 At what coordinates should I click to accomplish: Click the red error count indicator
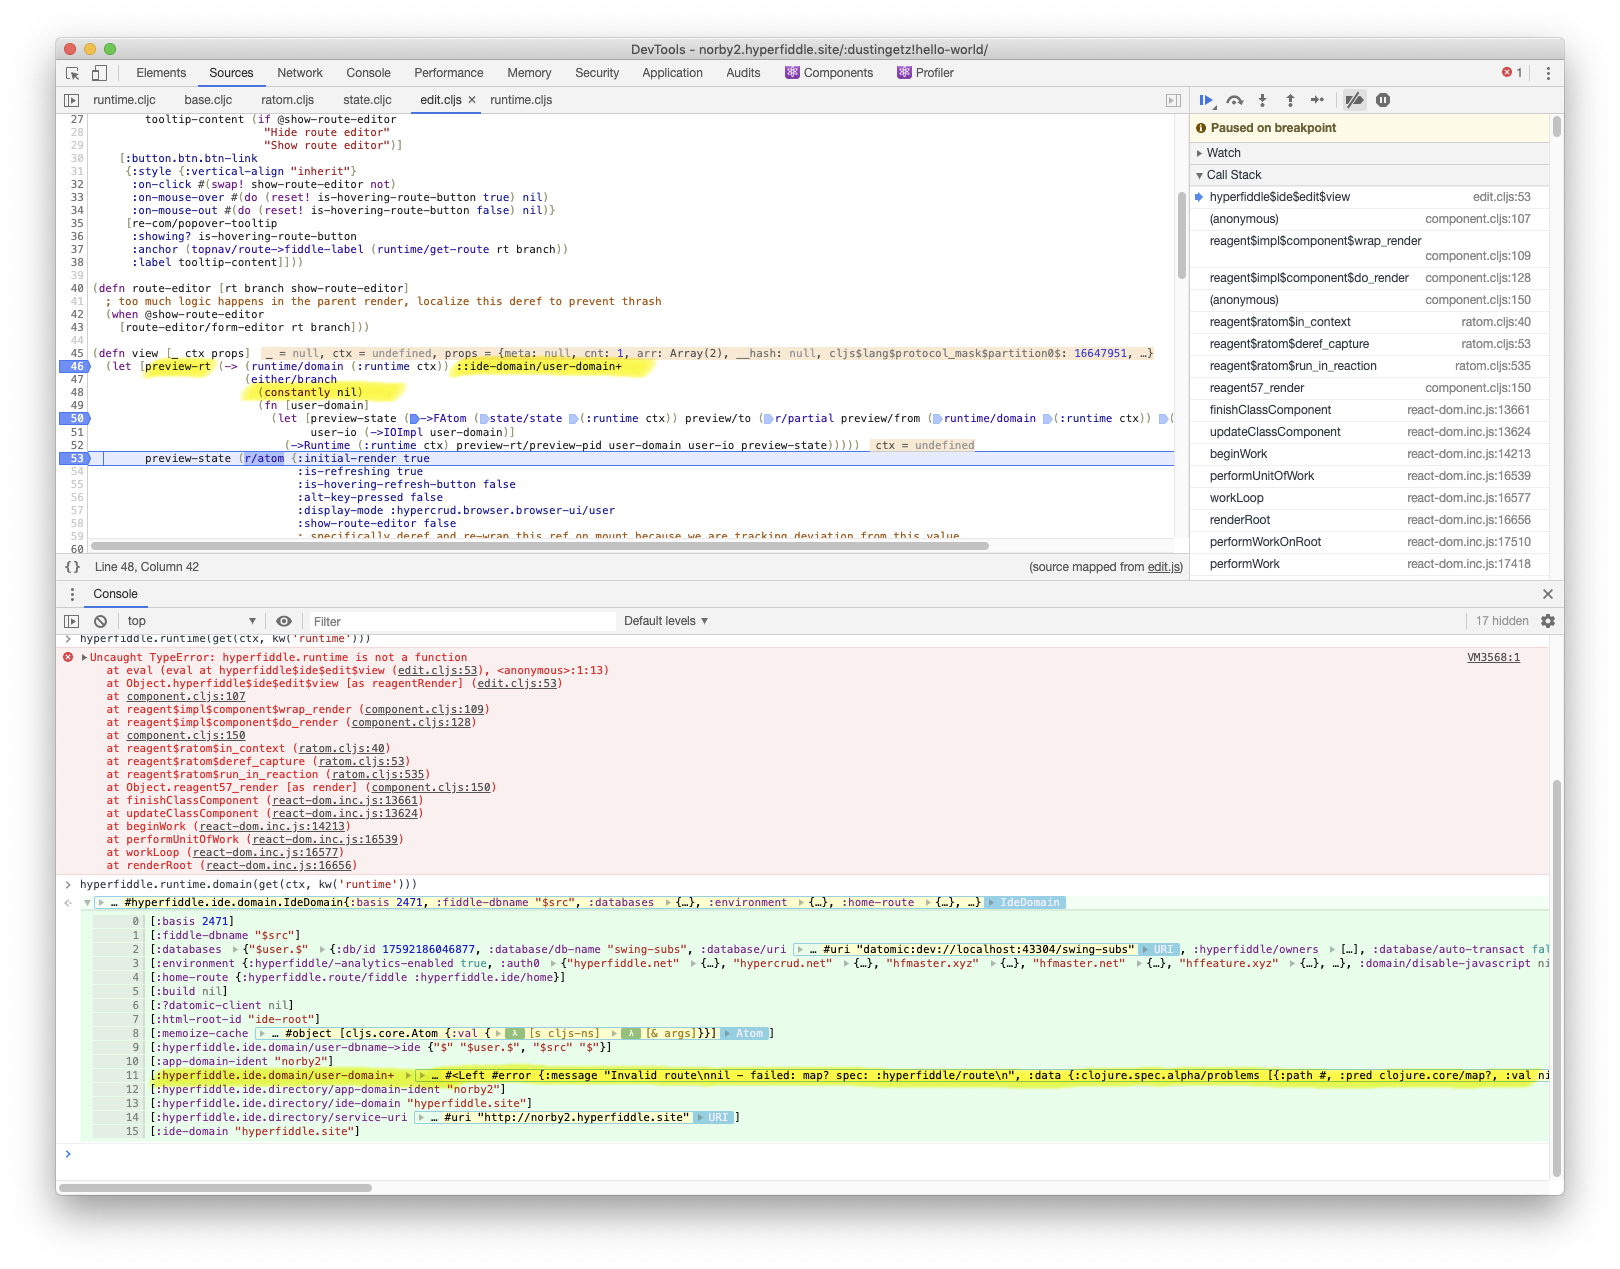click(x=1512, y=73)
